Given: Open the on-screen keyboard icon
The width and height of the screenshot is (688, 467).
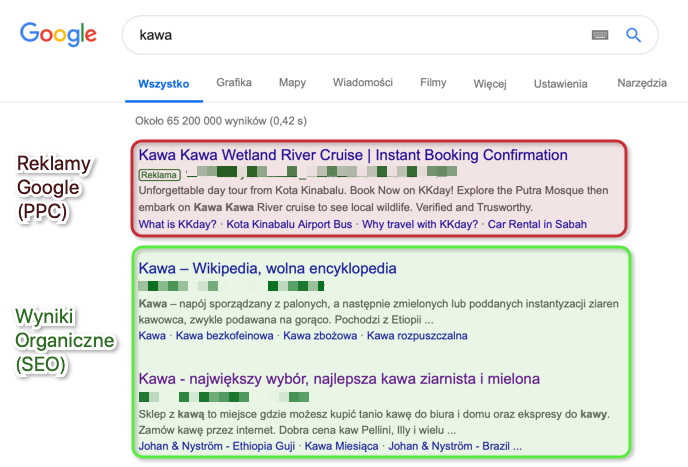Looking at the screenshot, I should [600, 35].
